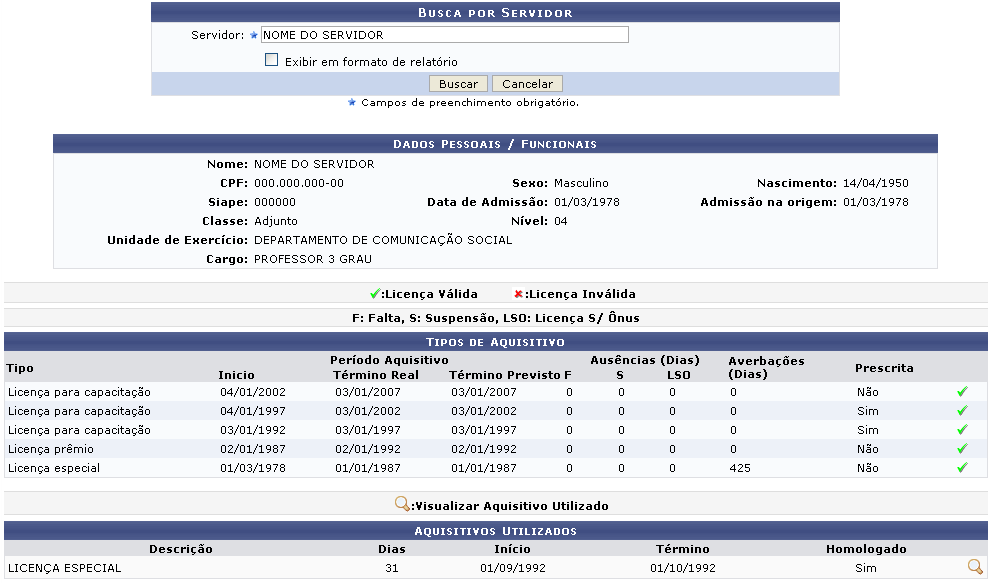
Task: Click the magnifier icon in LICENÇA ESPECIAL row
Action: point(975,567)
